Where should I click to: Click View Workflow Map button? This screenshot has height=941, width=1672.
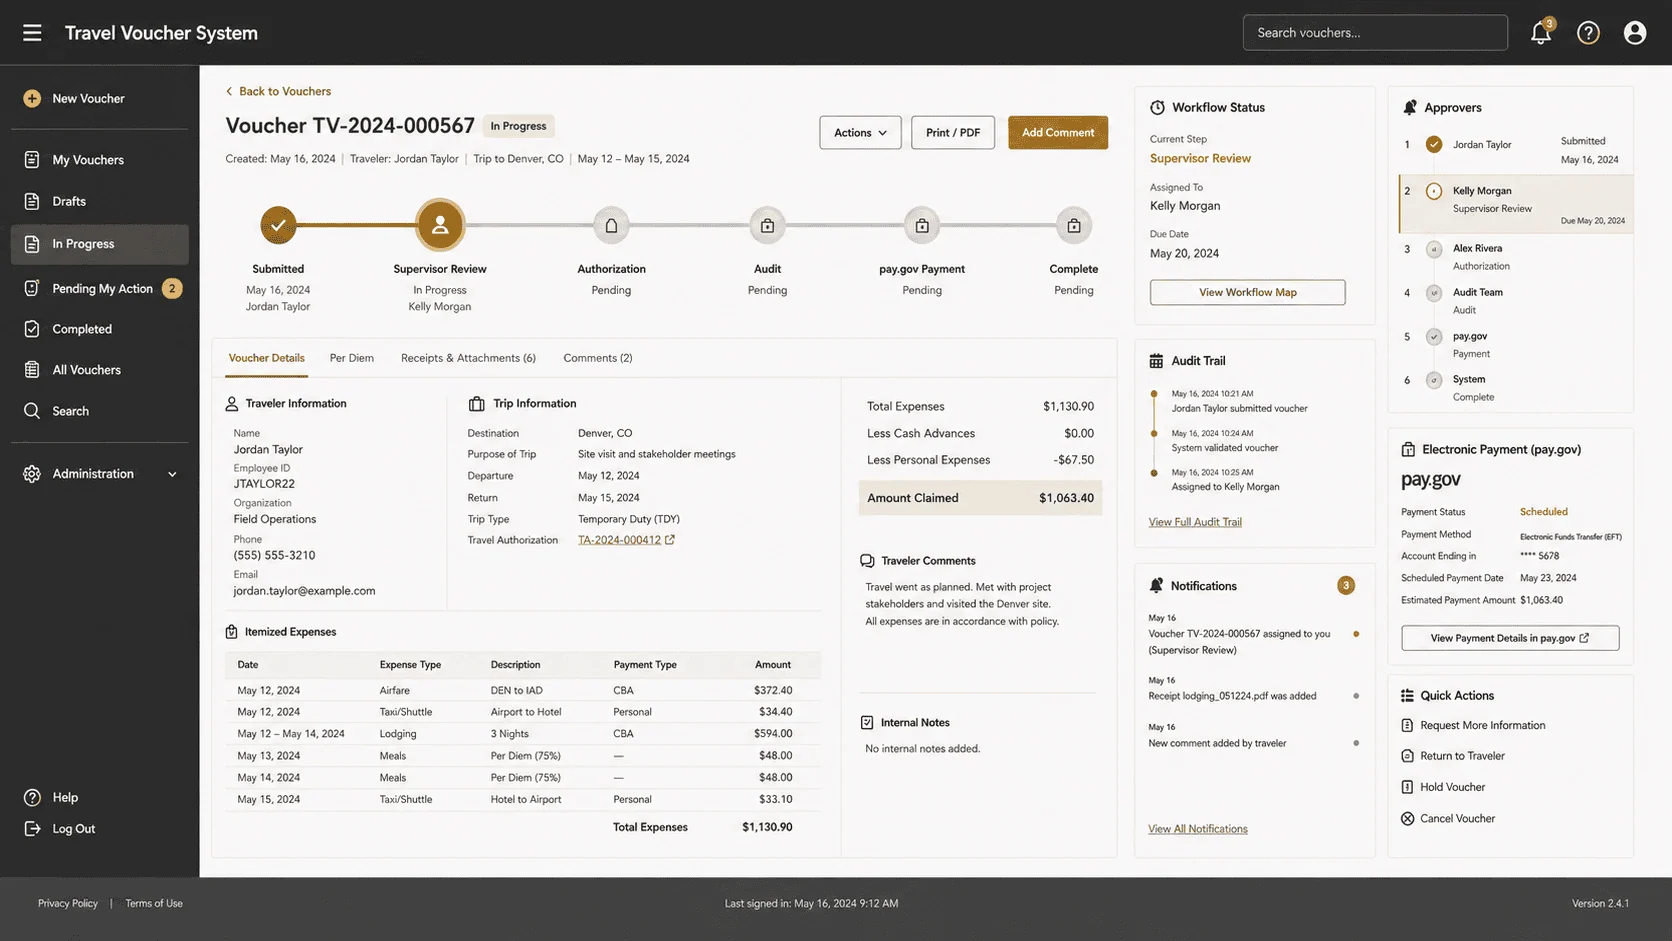[x=1247, y=292]
